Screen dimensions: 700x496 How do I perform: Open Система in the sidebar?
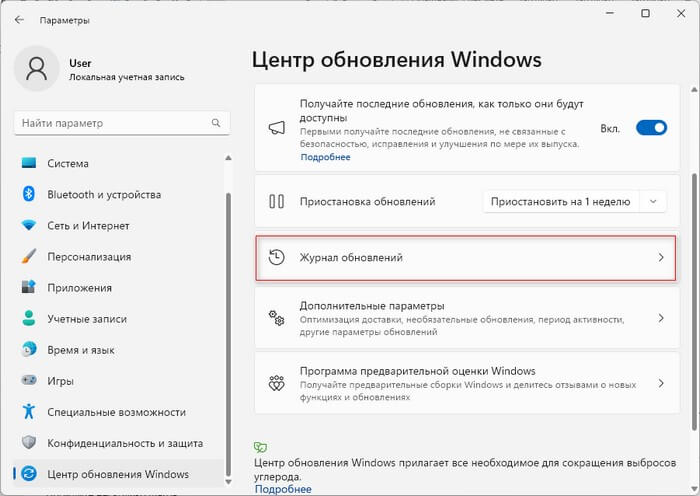tap(67, 164)
